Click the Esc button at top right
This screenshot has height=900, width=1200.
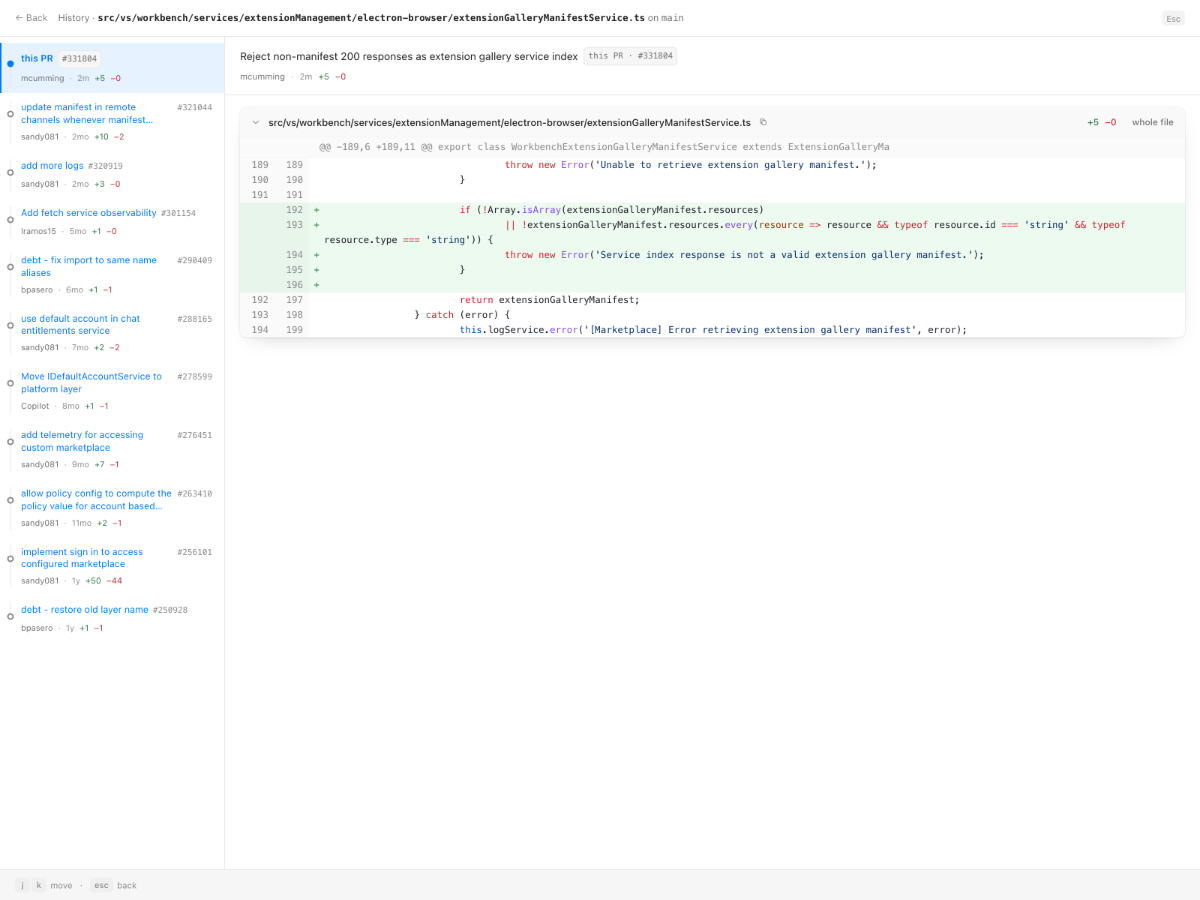[1173, 18]
